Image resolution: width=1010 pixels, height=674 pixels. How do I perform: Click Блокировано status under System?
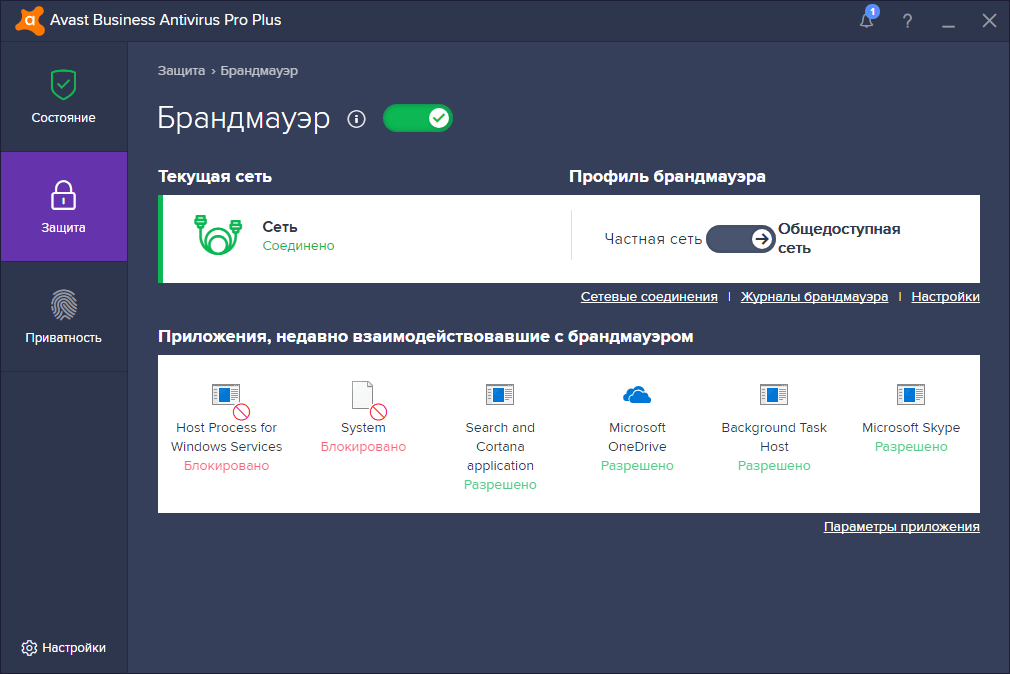(x=363, y=447)
